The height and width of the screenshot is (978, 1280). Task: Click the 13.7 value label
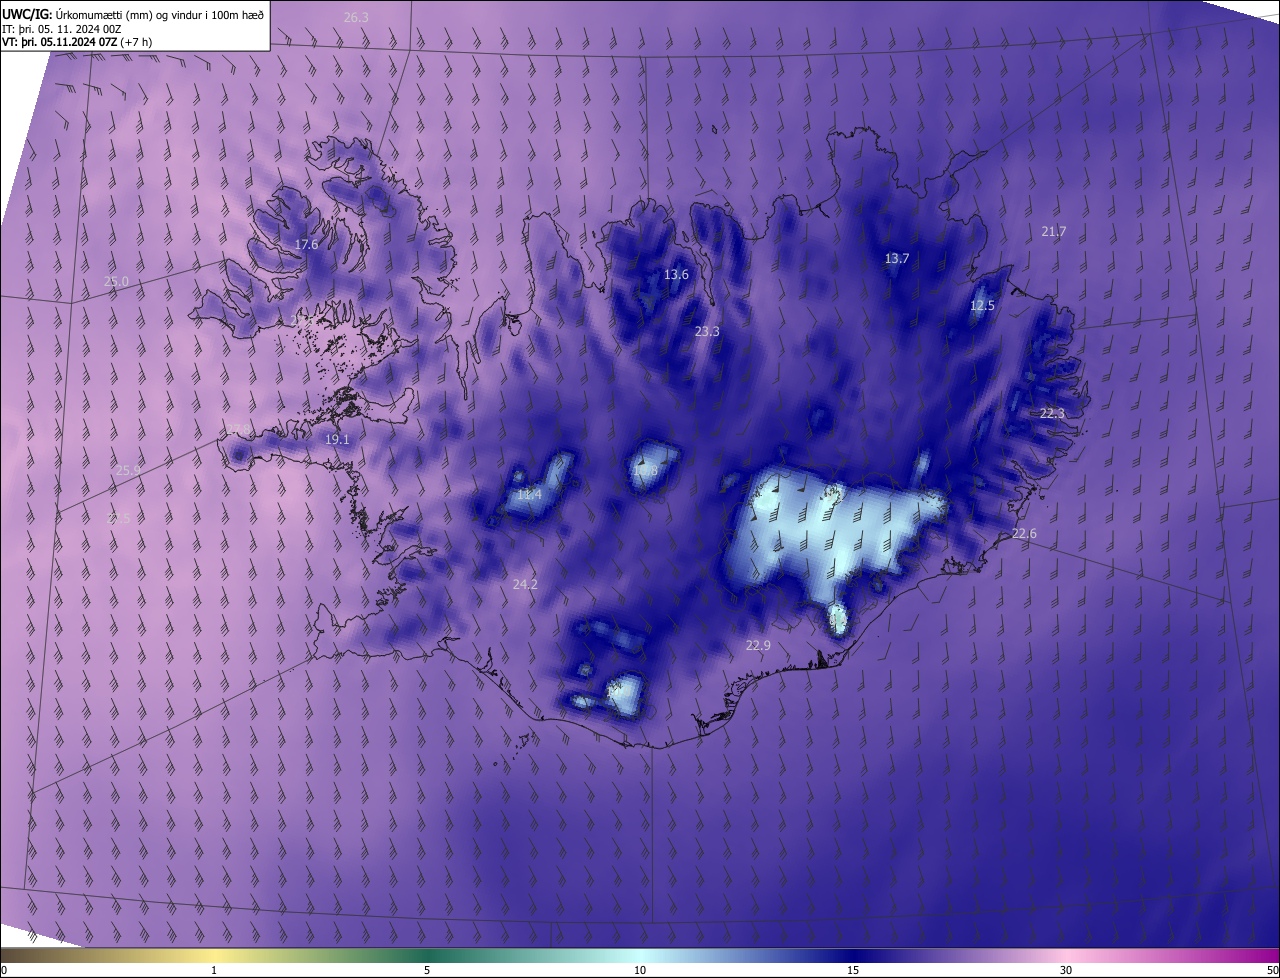pos(897,259)
